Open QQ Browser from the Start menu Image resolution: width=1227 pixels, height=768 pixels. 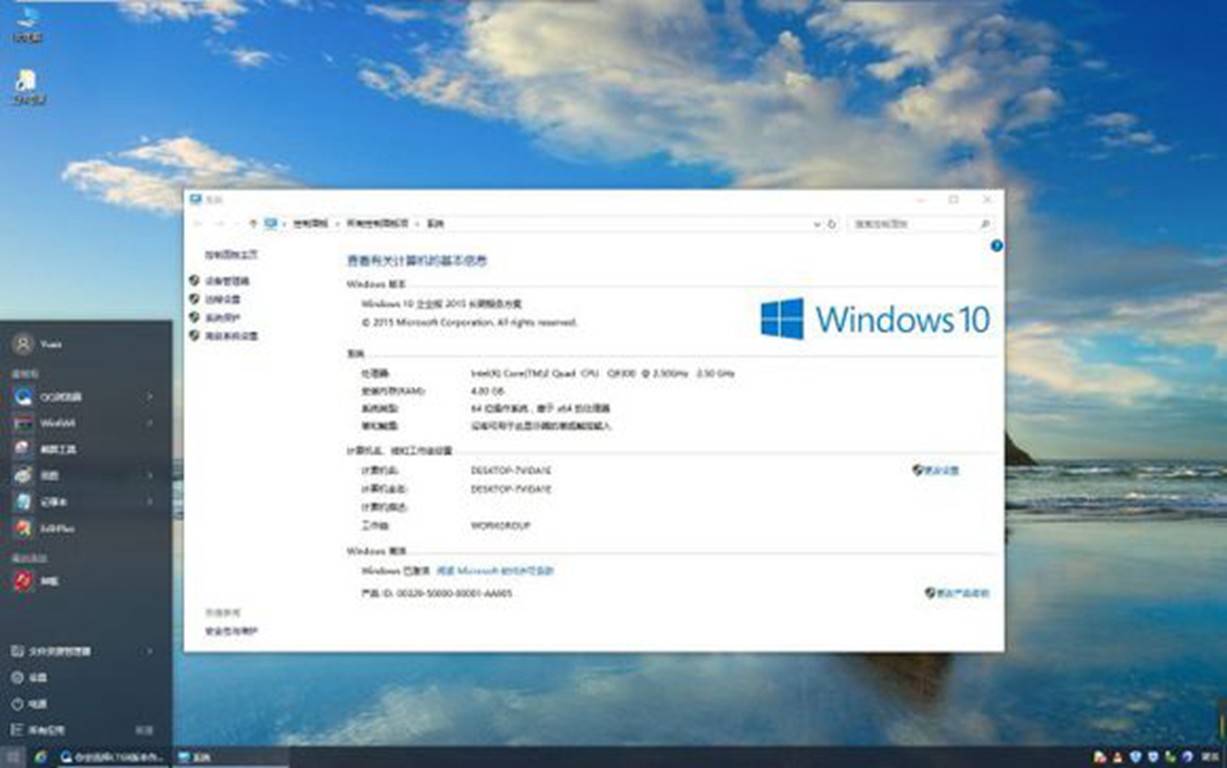(x=60, y=397)
